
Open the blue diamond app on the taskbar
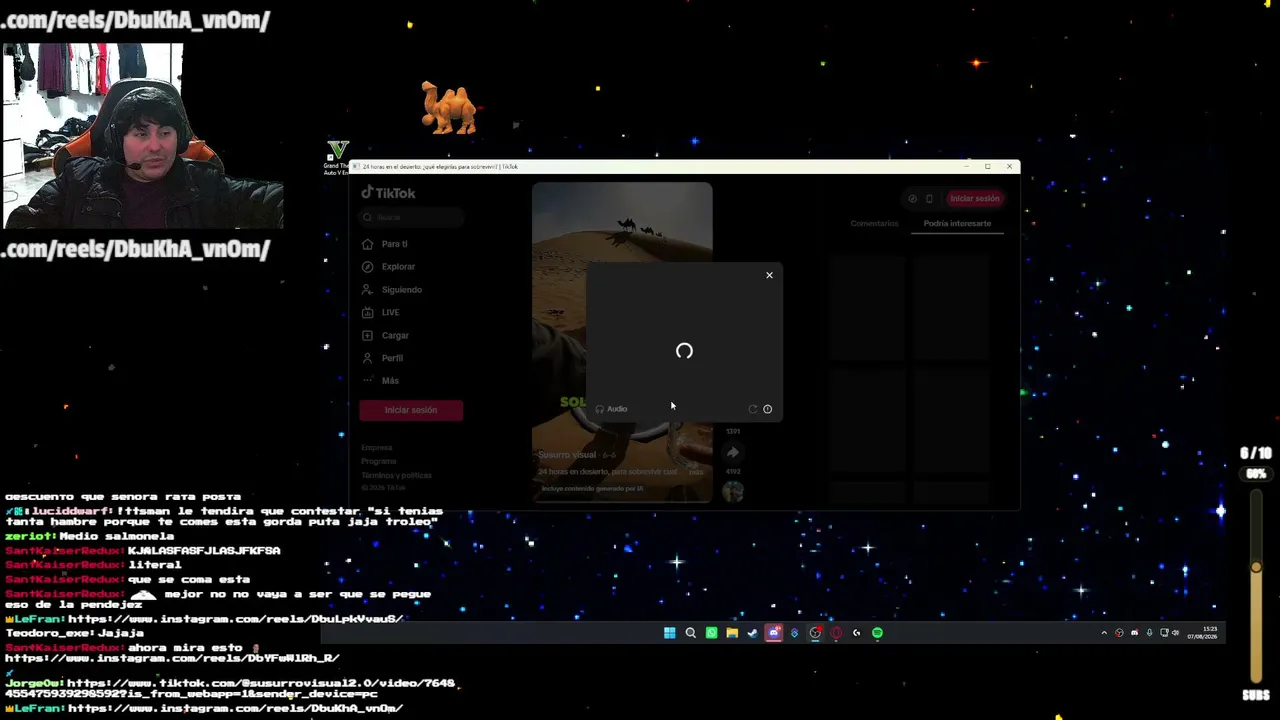click(794, 633)
